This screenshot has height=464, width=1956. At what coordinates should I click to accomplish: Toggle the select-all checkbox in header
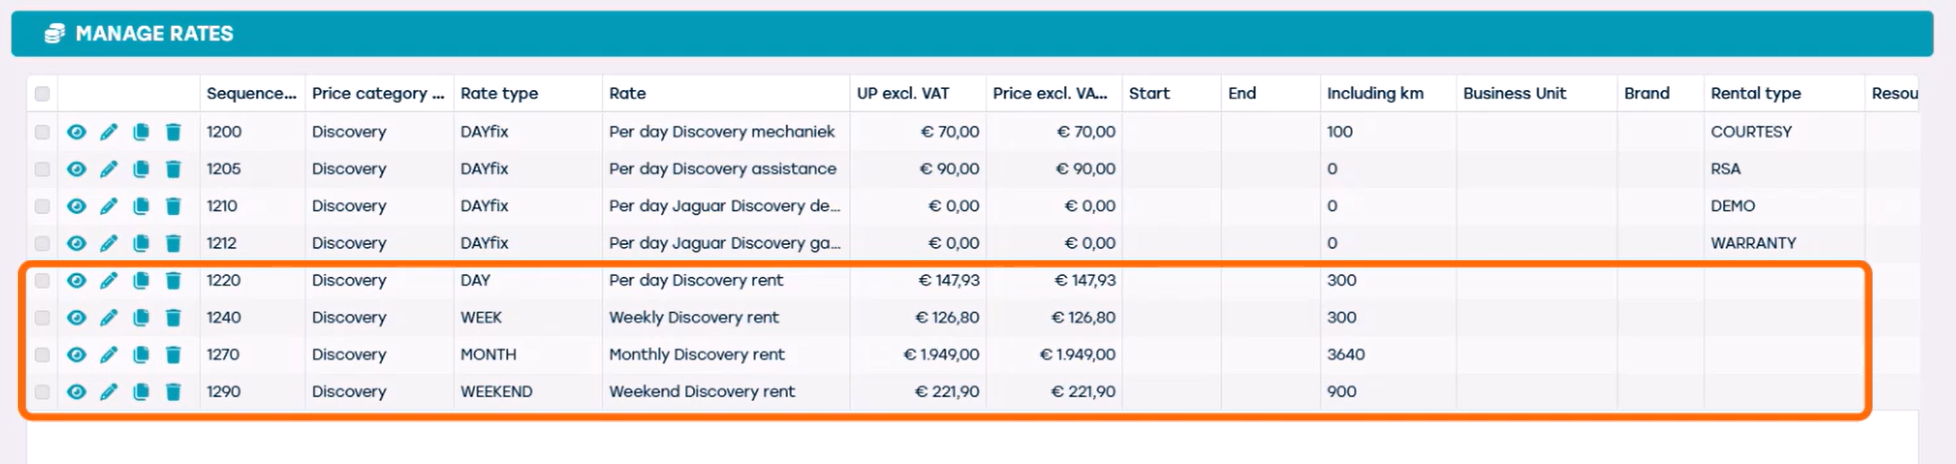[x=42, y=94]
